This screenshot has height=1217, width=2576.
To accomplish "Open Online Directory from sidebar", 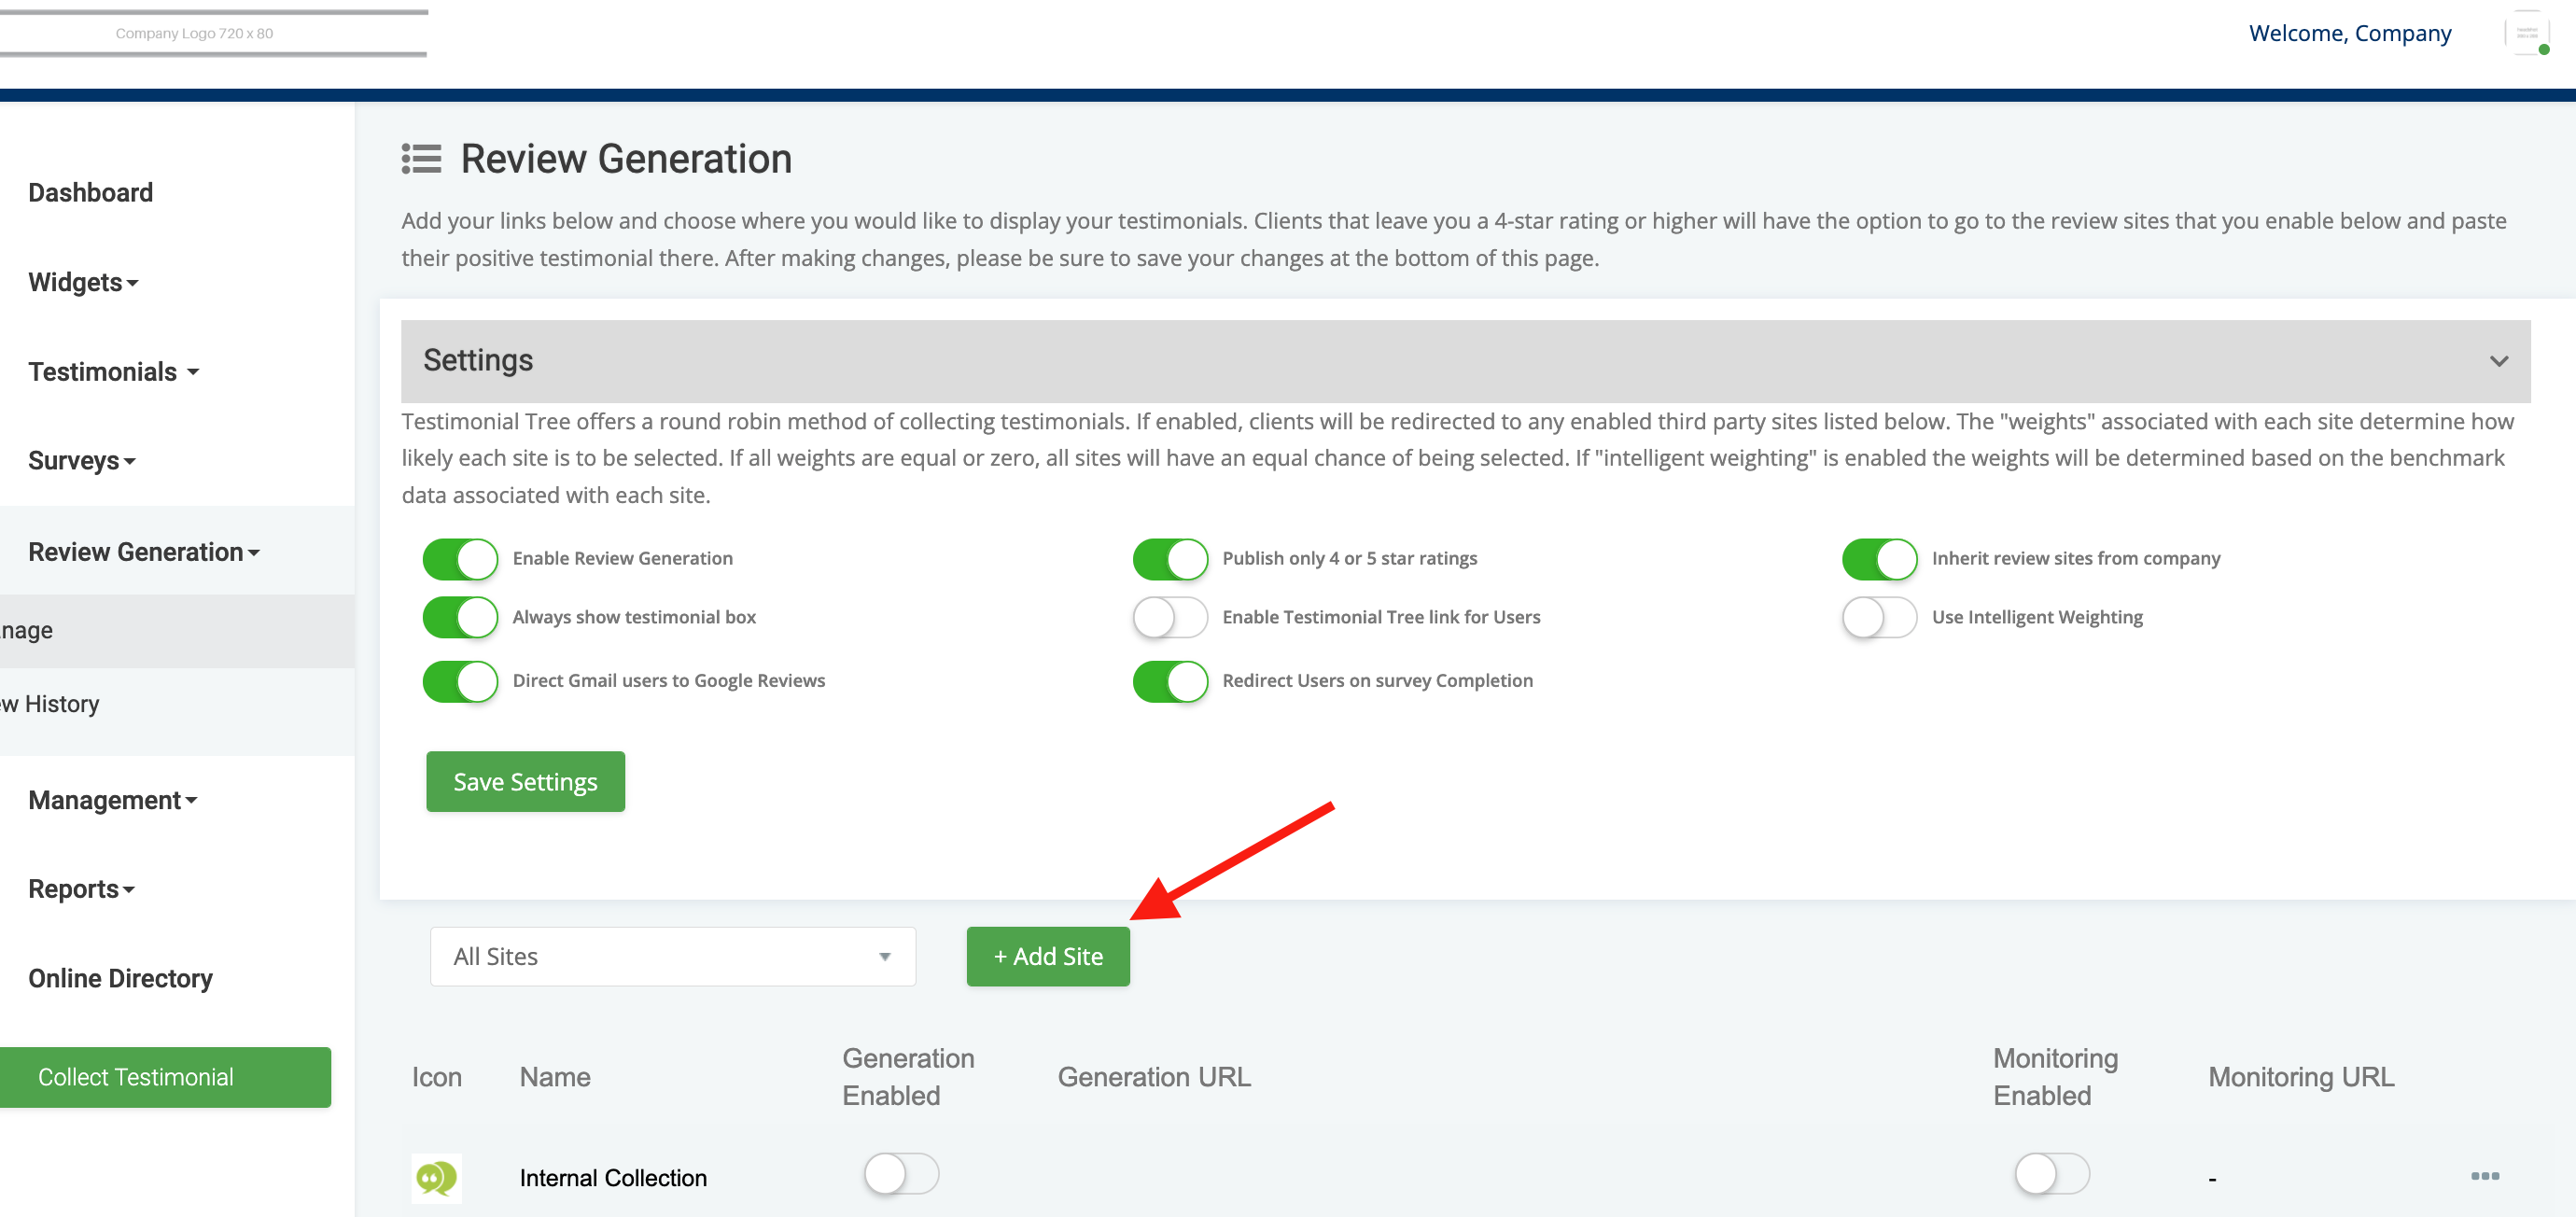I will (x=120, y=978).
